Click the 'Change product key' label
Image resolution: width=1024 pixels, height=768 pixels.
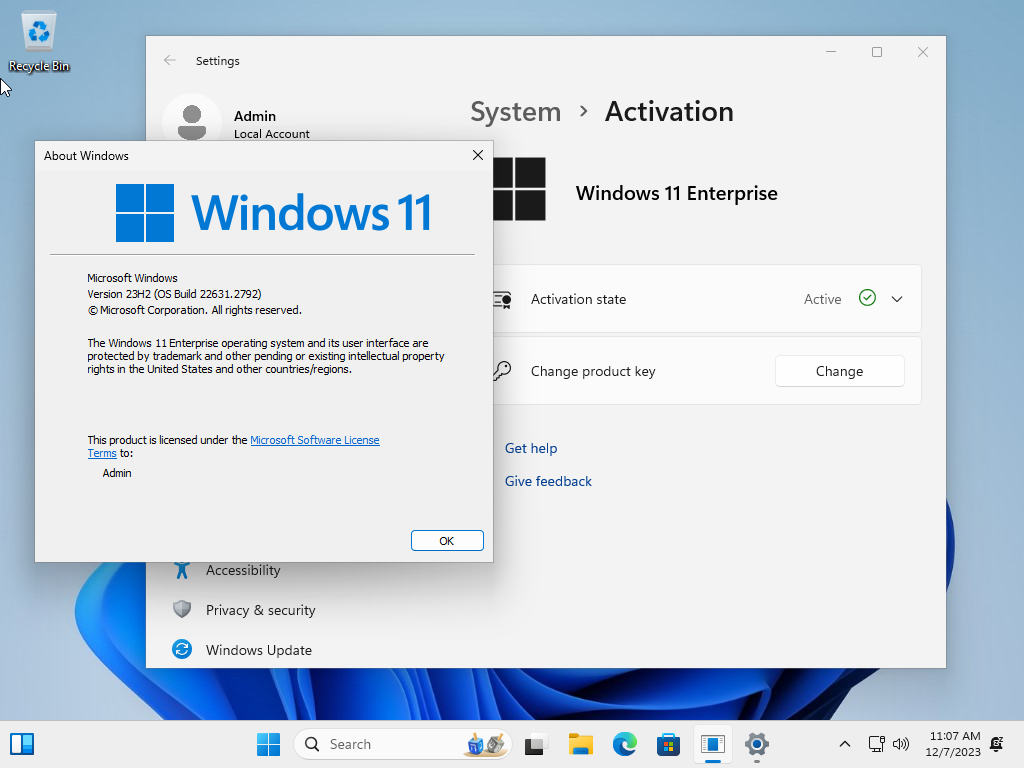tap(593, 371)
